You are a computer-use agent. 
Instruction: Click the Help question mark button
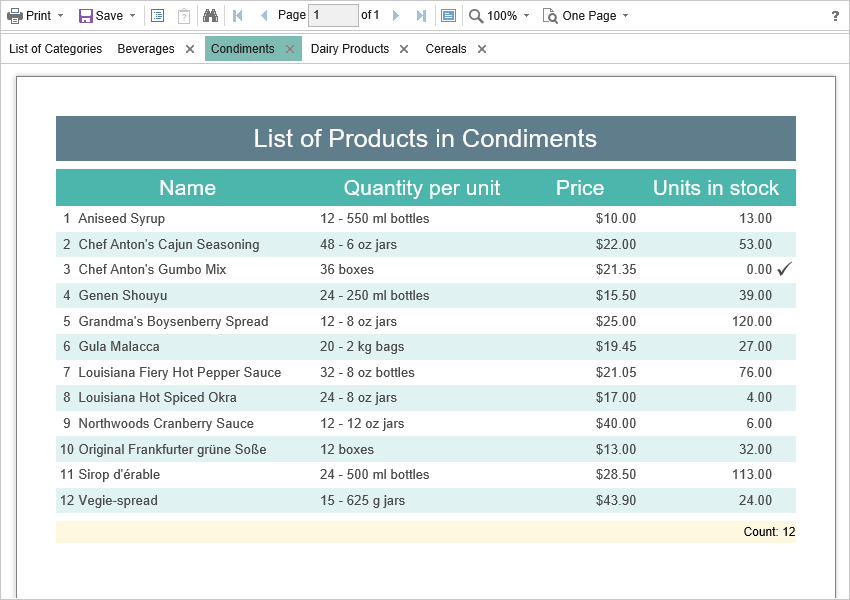[835, 15]
